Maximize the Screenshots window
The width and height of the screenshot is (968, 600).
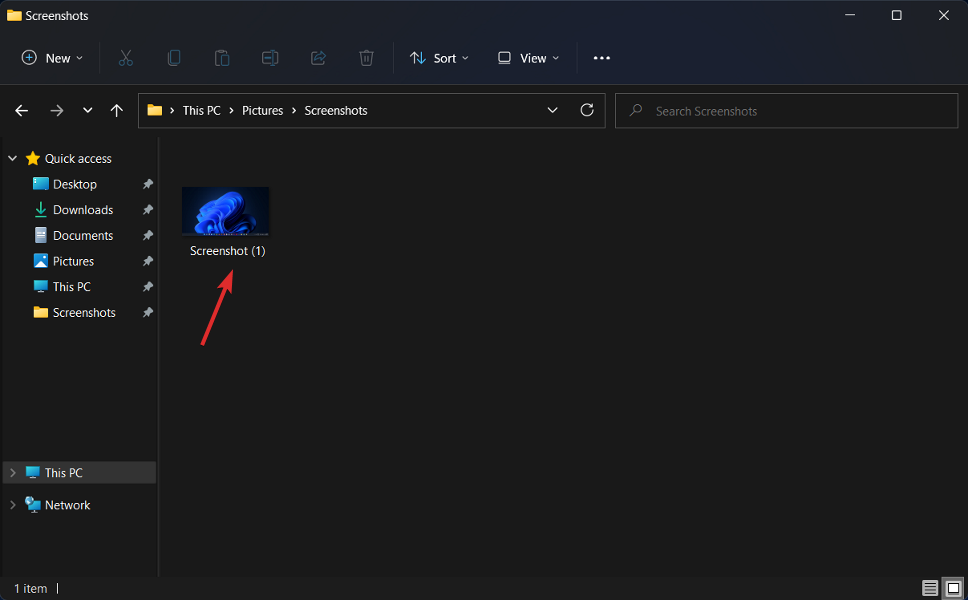896,15
